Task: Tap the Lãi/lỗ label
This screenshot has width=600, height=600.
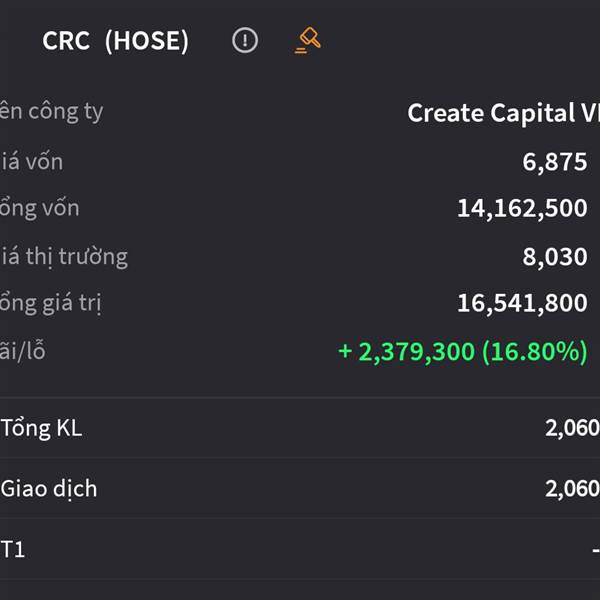Action: pyautogui.click(x=23, y=351)
